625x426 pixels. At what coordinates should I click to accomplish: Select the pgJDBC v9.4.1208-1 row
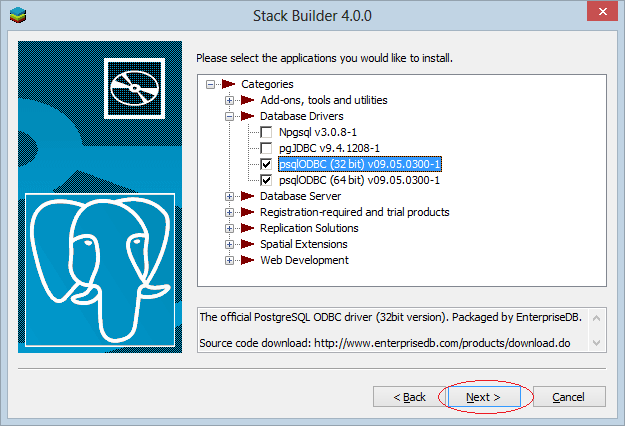pyautogui.click(x=329, y=148)
